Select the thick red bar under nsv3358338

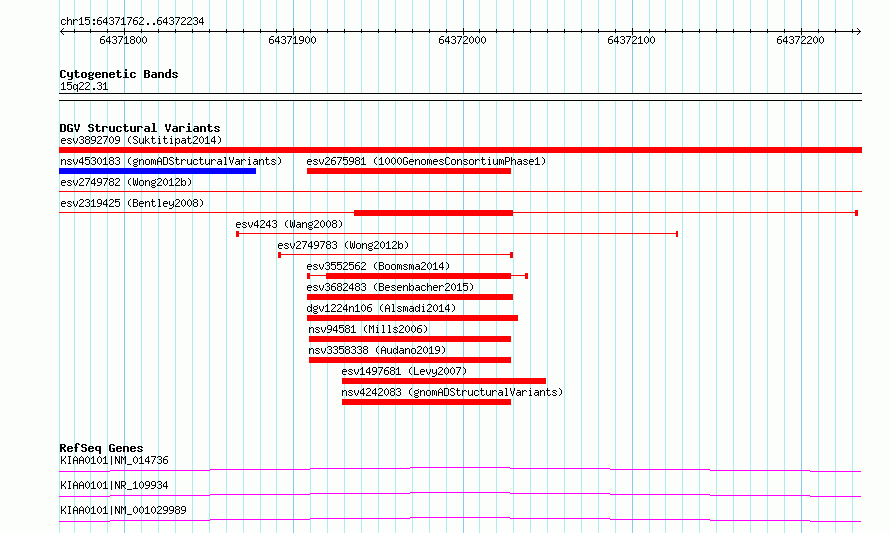pos(410,360)
